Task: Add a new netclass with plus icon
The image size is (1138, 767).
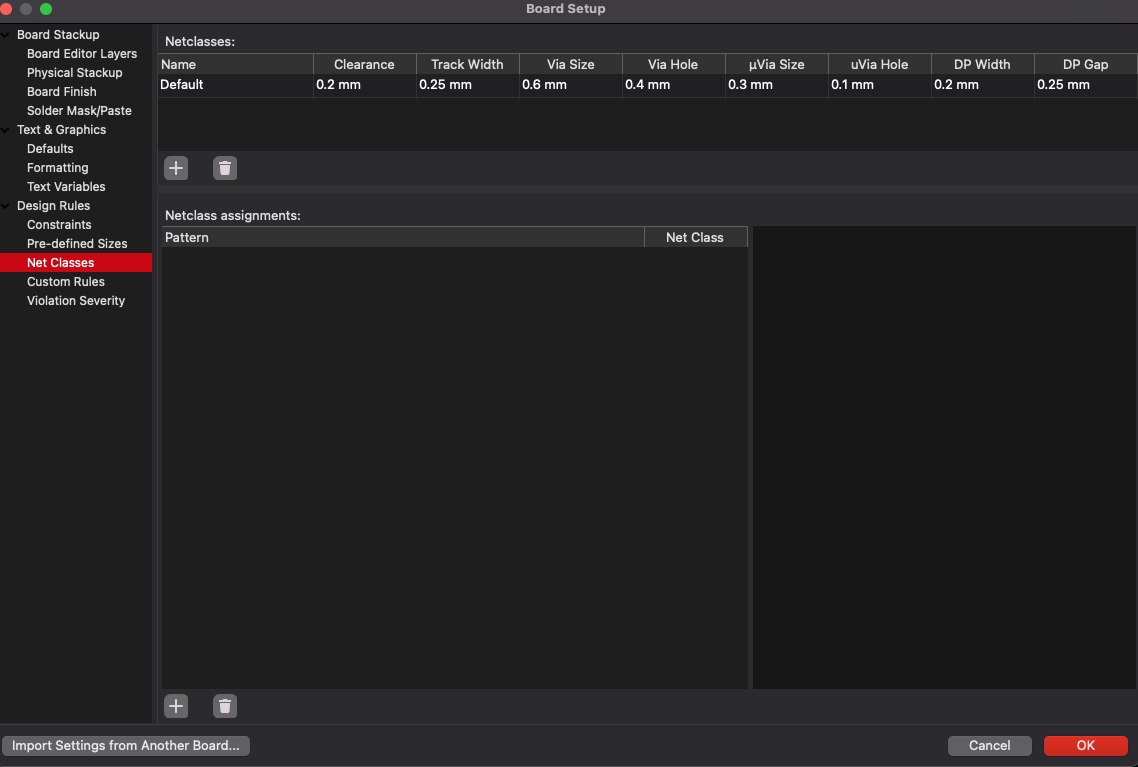Action: [176, 168]
